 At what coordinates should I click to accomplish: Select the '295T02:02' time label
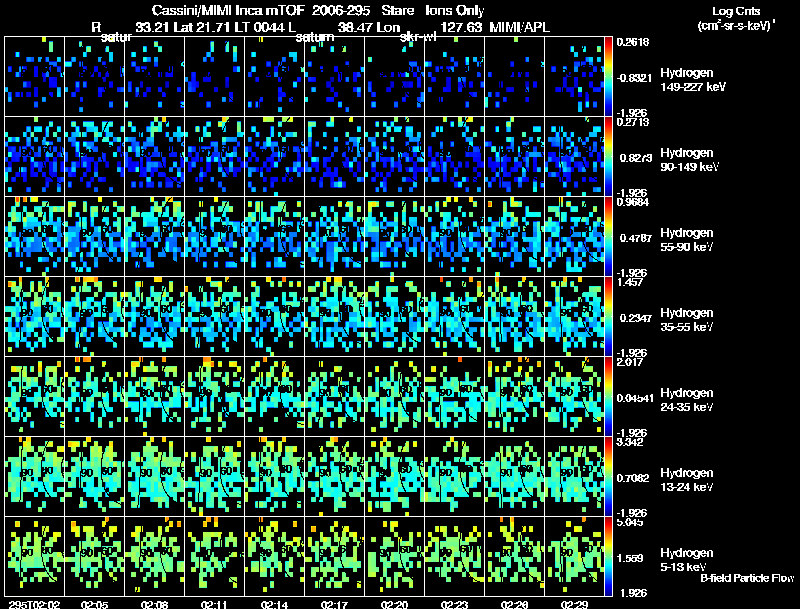click(x=34, y=605)
